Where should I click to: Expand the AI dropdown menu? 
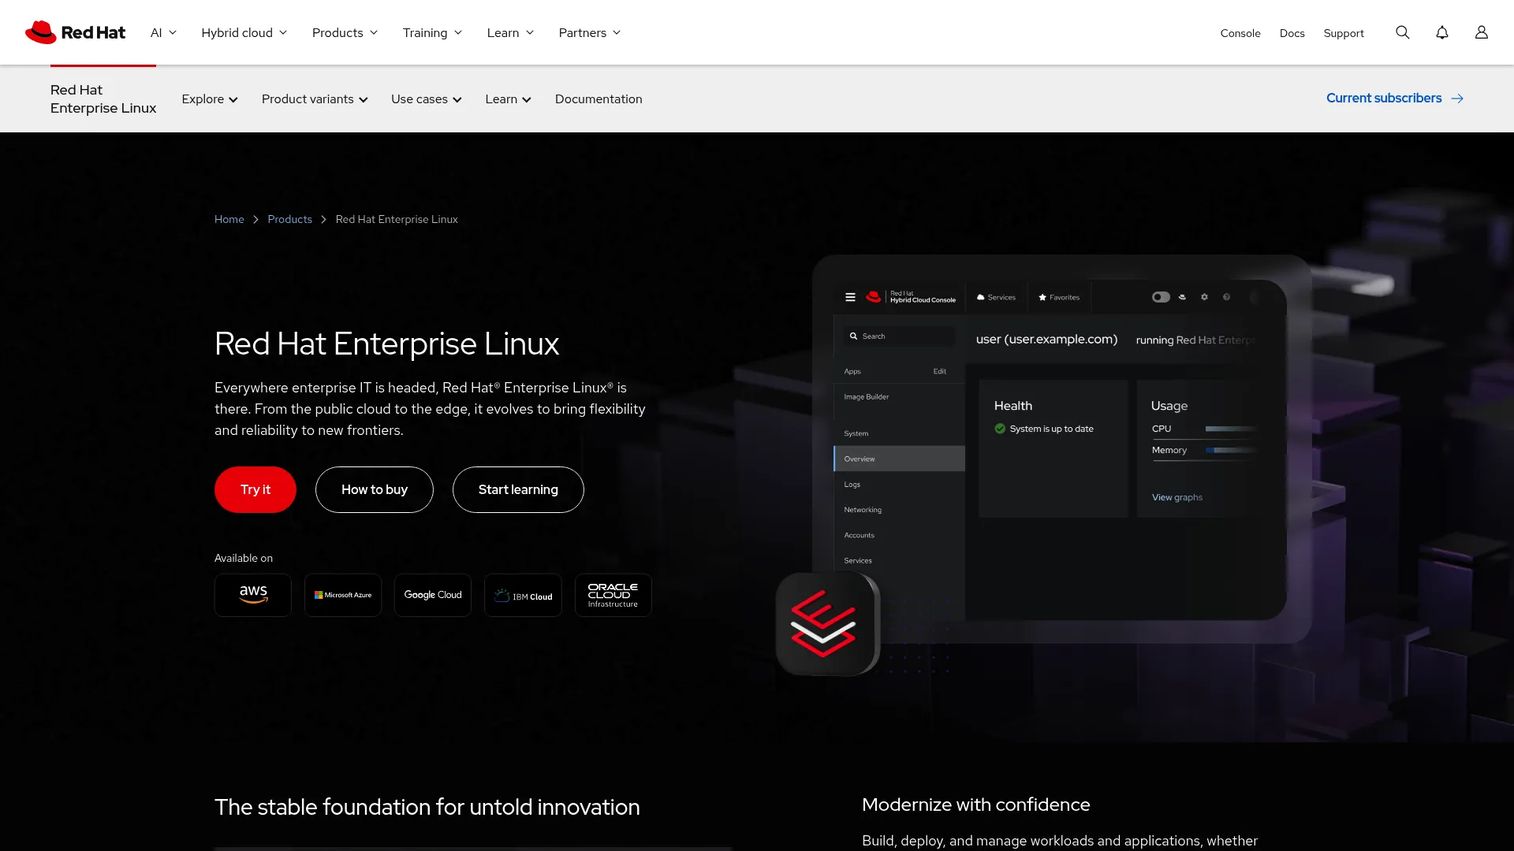coord(163,33)
